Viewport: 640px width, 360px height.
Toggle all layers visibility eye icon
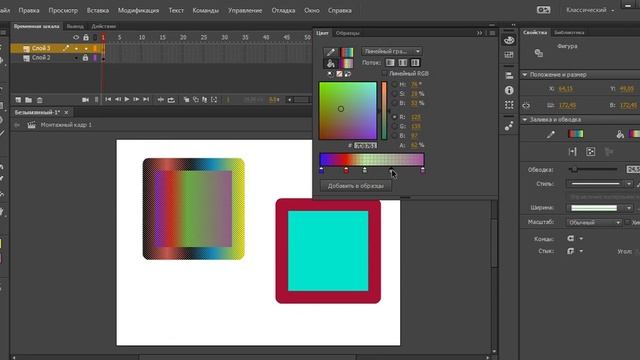(76, 38)
